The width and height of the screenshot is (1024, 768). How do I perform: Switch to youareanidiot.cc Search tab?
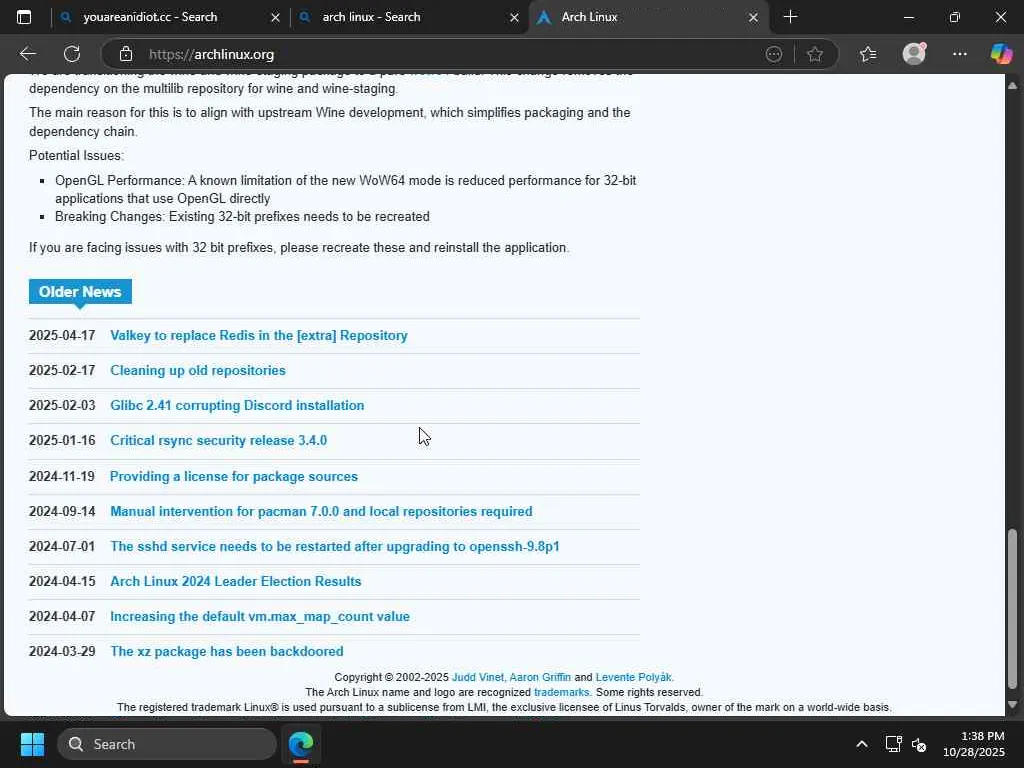tap(170, 17)
